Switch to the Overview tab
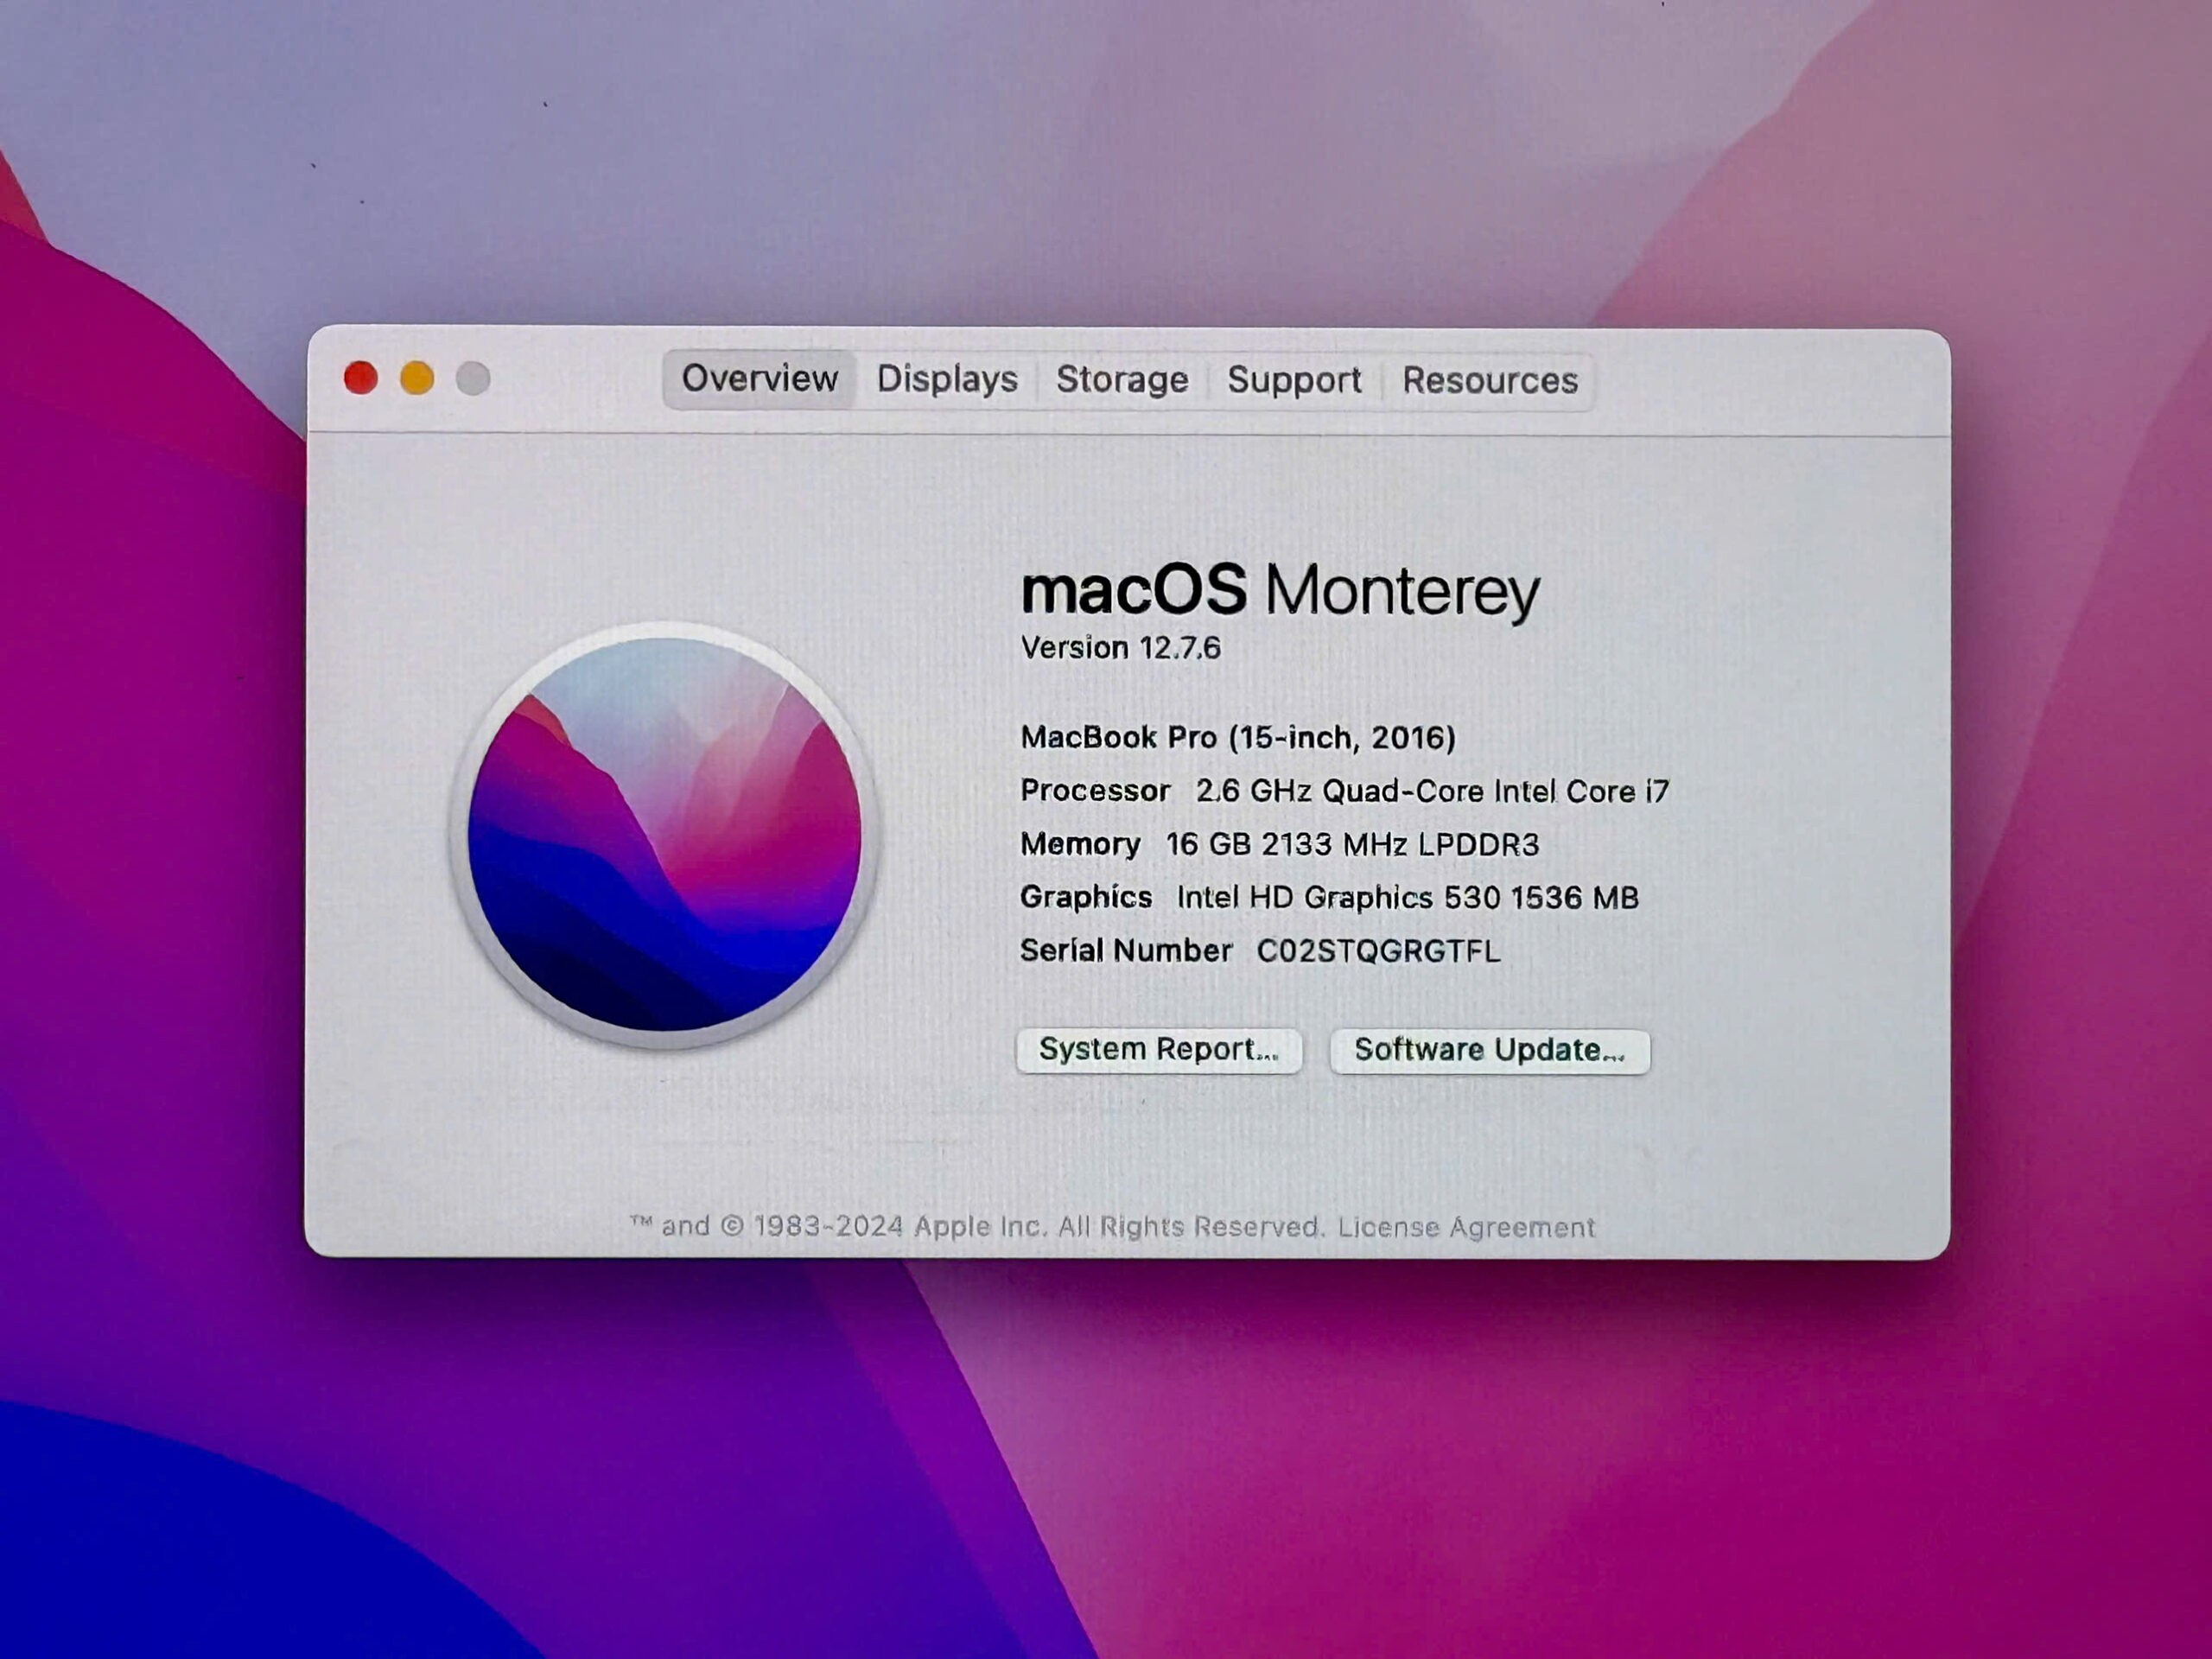Screen dimensions: 2212x1659 [759, 379]
